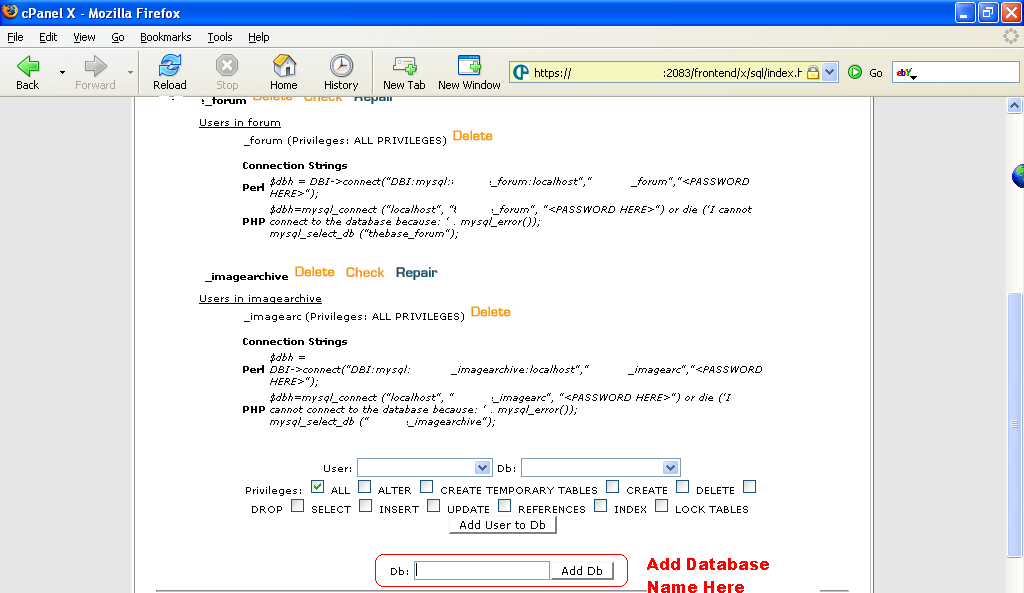
Task: Open the Edit menu
Action: tap(48, 37)
